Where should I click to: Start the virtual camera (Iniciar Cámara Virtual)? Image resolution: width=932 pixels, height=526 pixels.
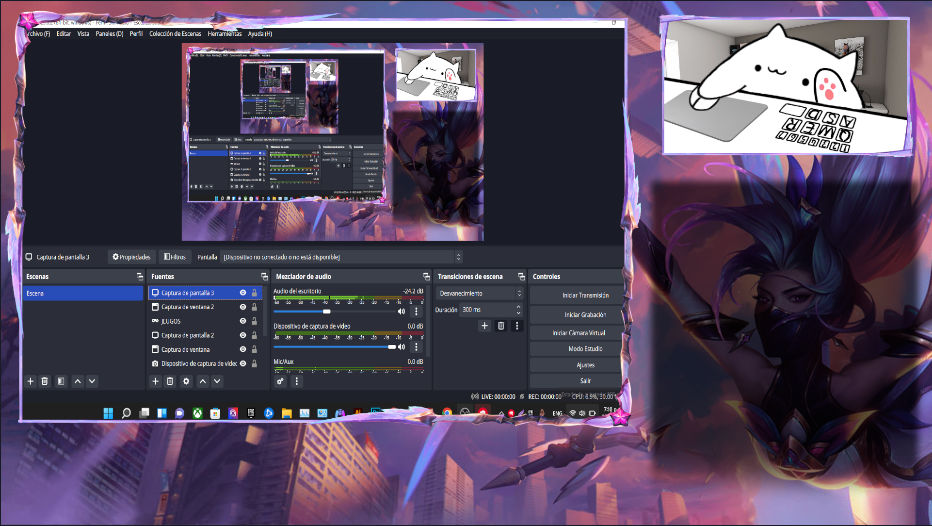click(577, 333)
